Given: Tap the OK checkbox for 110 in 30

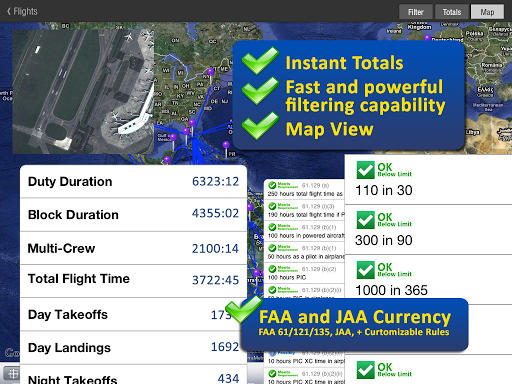Looking at the screenshot, I should [365, 170].
